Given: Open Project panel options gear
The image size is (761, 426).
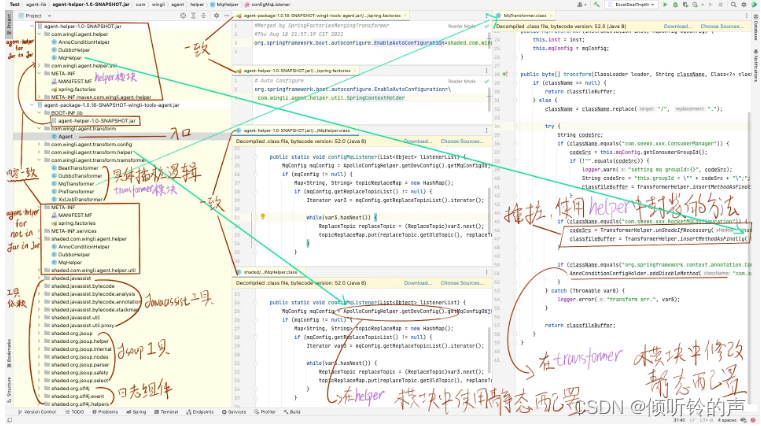Looking at the screenshot, I should coord(216,16).
